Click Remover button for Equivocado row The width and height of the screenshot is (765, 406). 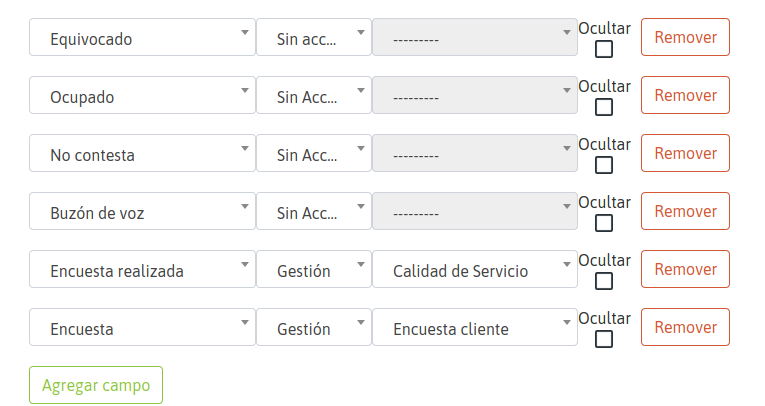pyautogui.click(x=685, y=38)
